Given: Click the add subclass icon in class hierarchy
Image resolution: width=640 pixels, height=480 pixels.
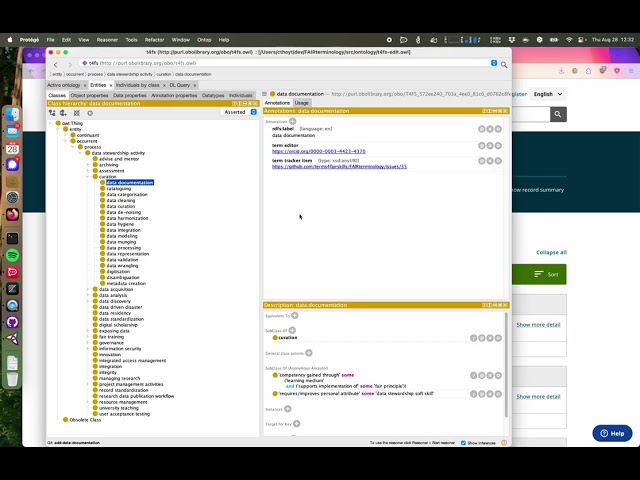Looking at the screenshot, I should pyautogui.click(x=52, y=113).
